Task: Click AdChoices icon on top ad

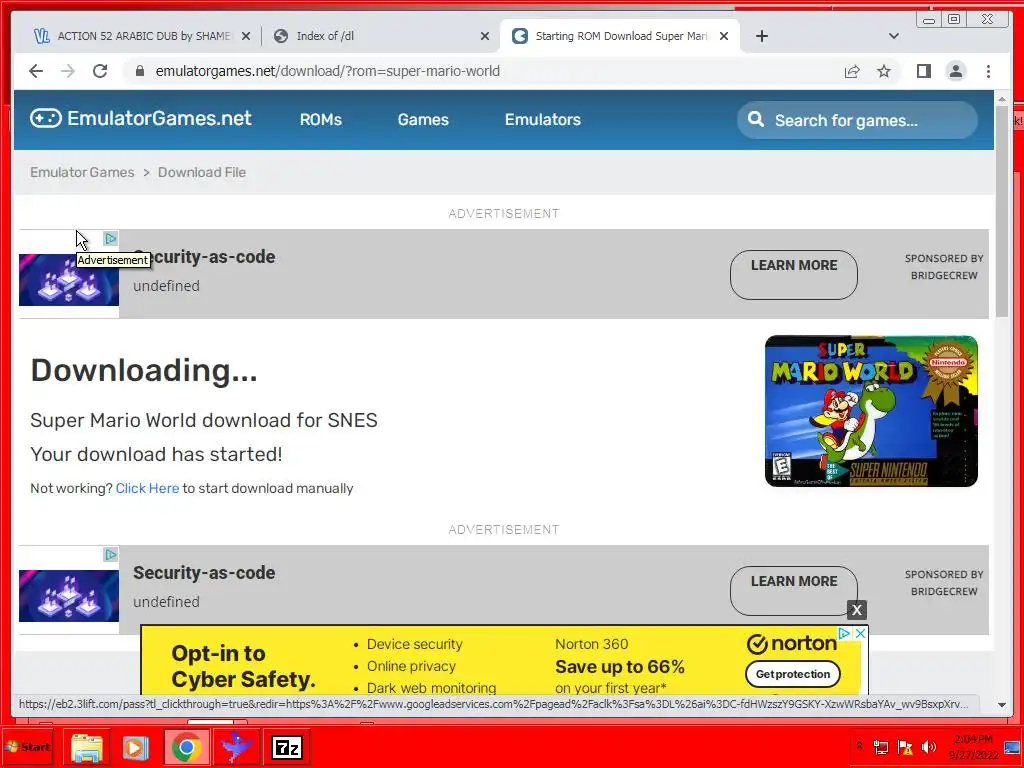Action: coord(110,238)
